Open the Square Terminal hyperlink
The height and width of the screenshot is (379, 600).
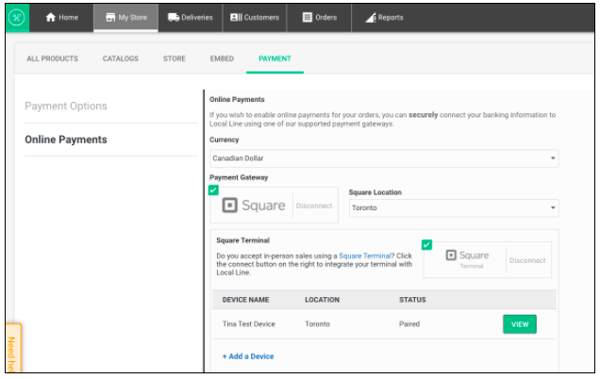click(365, 256)
